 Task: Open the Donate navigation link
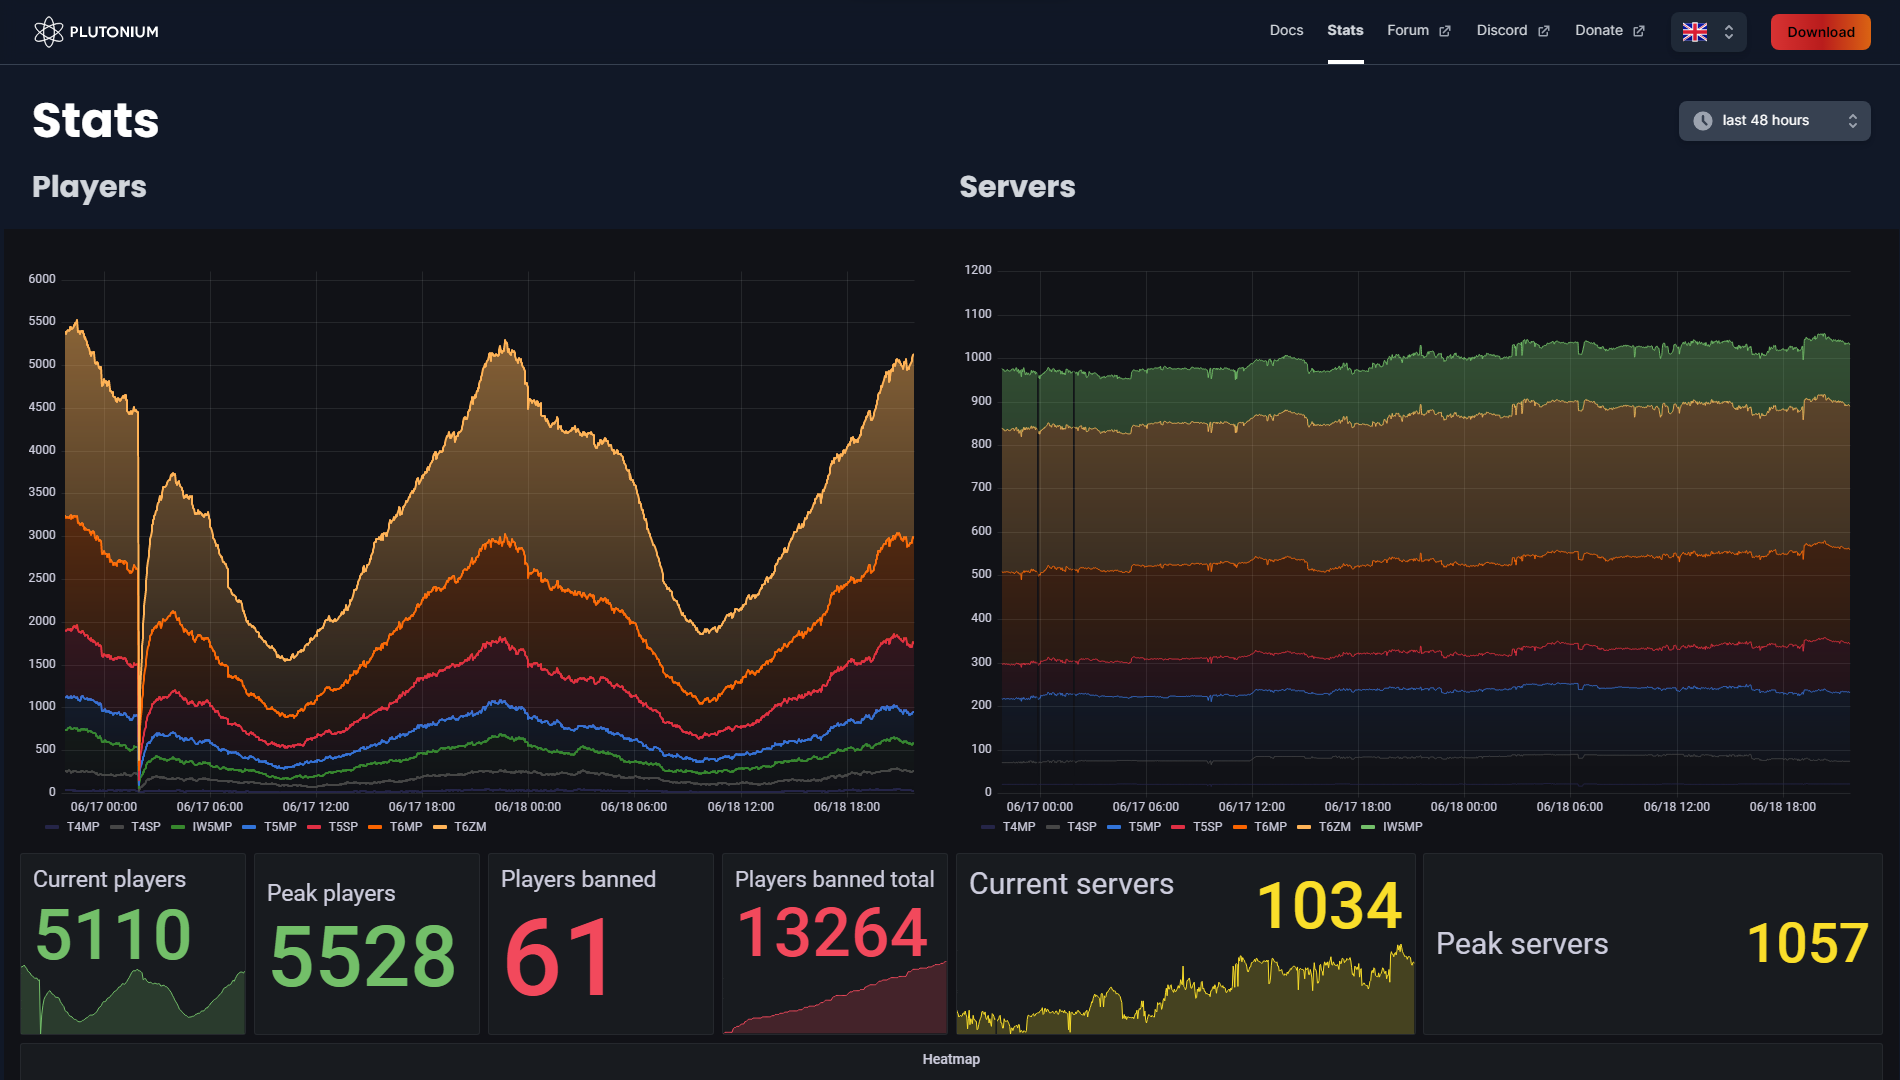tap(1599, 31)
